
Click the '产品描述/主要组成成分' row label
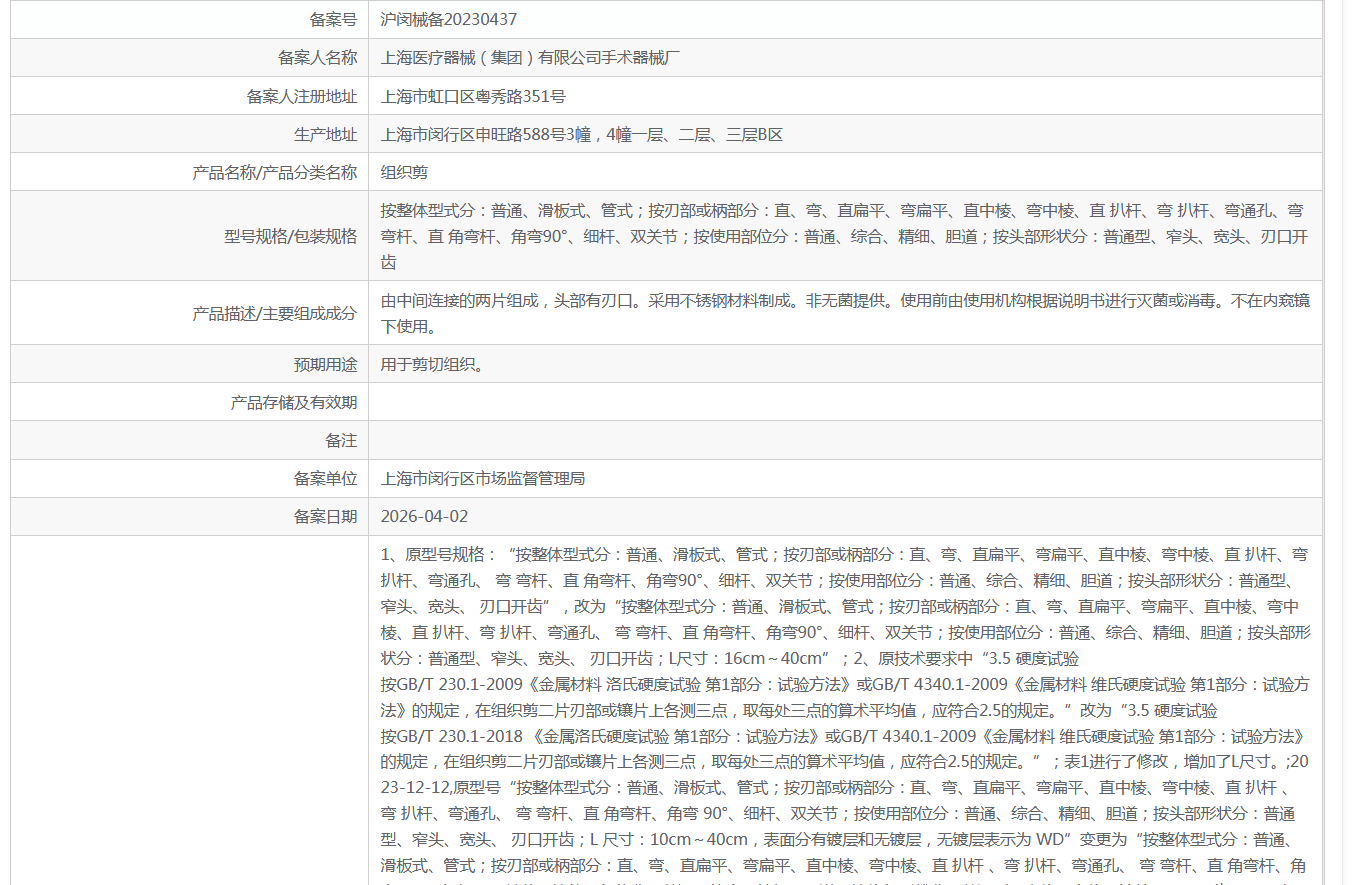pyautogui.click(x=274, y=313)
